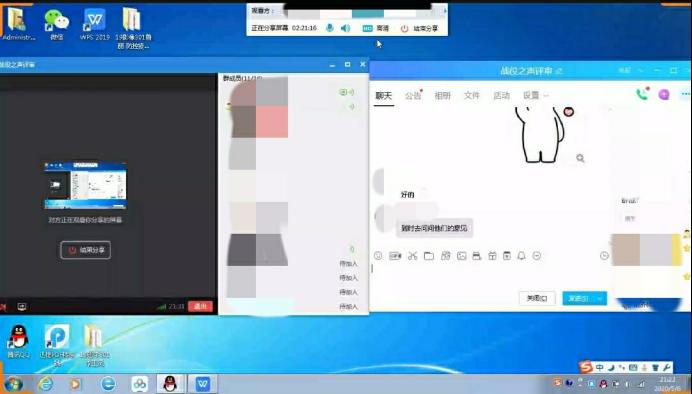692x394 pixels.
Task: Click the scissors screenshot tool icon
Action: 412,255
